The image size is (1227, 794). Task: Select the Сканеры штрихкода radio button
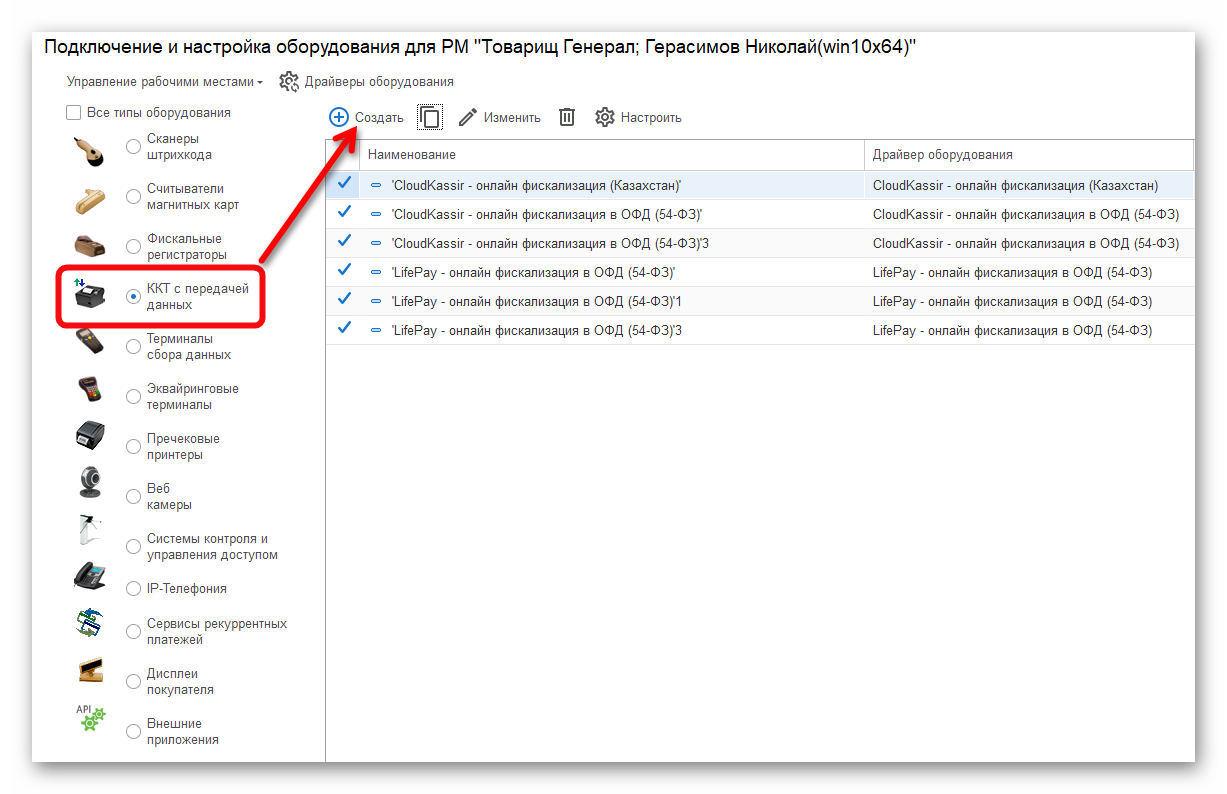133,147
